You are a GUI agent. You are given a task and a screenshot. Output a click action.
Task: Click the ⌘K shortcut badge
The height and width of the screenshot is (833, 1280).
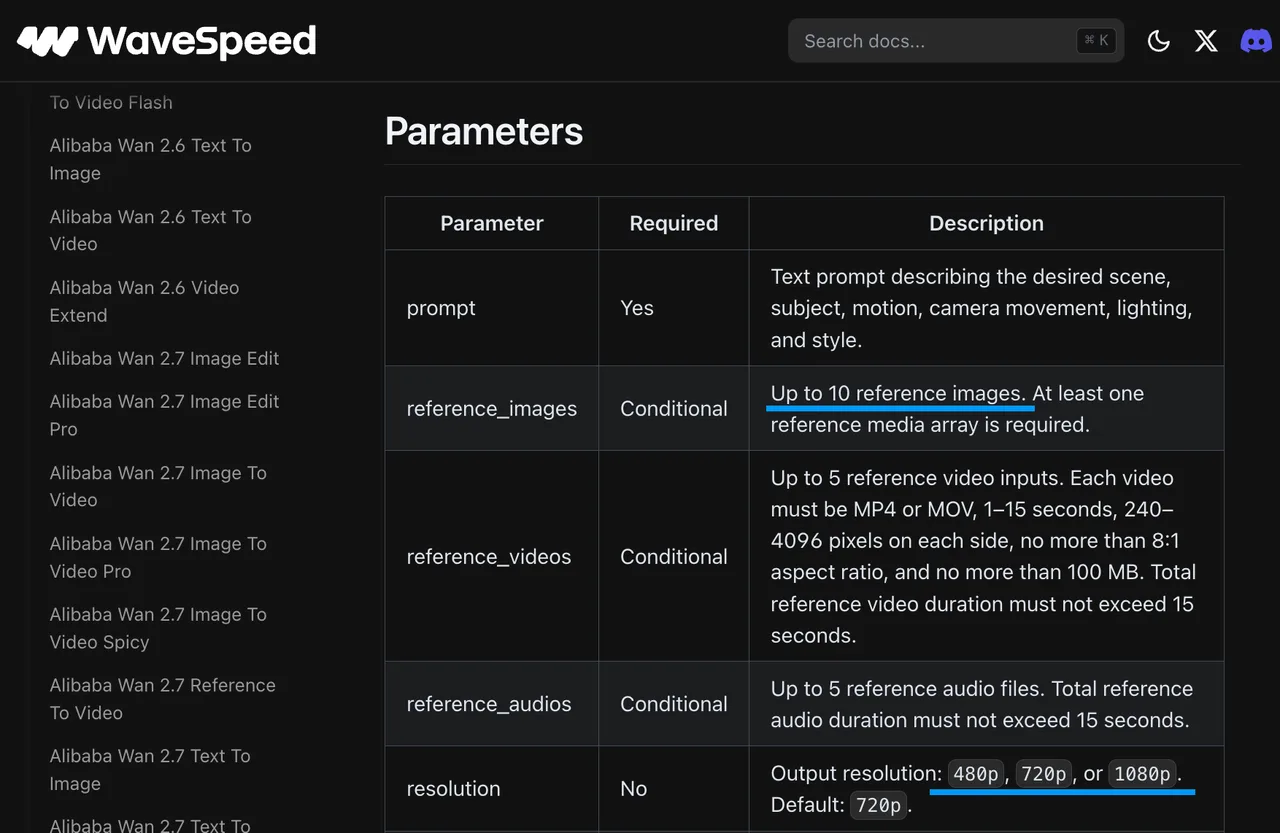tap(1096, 41)
